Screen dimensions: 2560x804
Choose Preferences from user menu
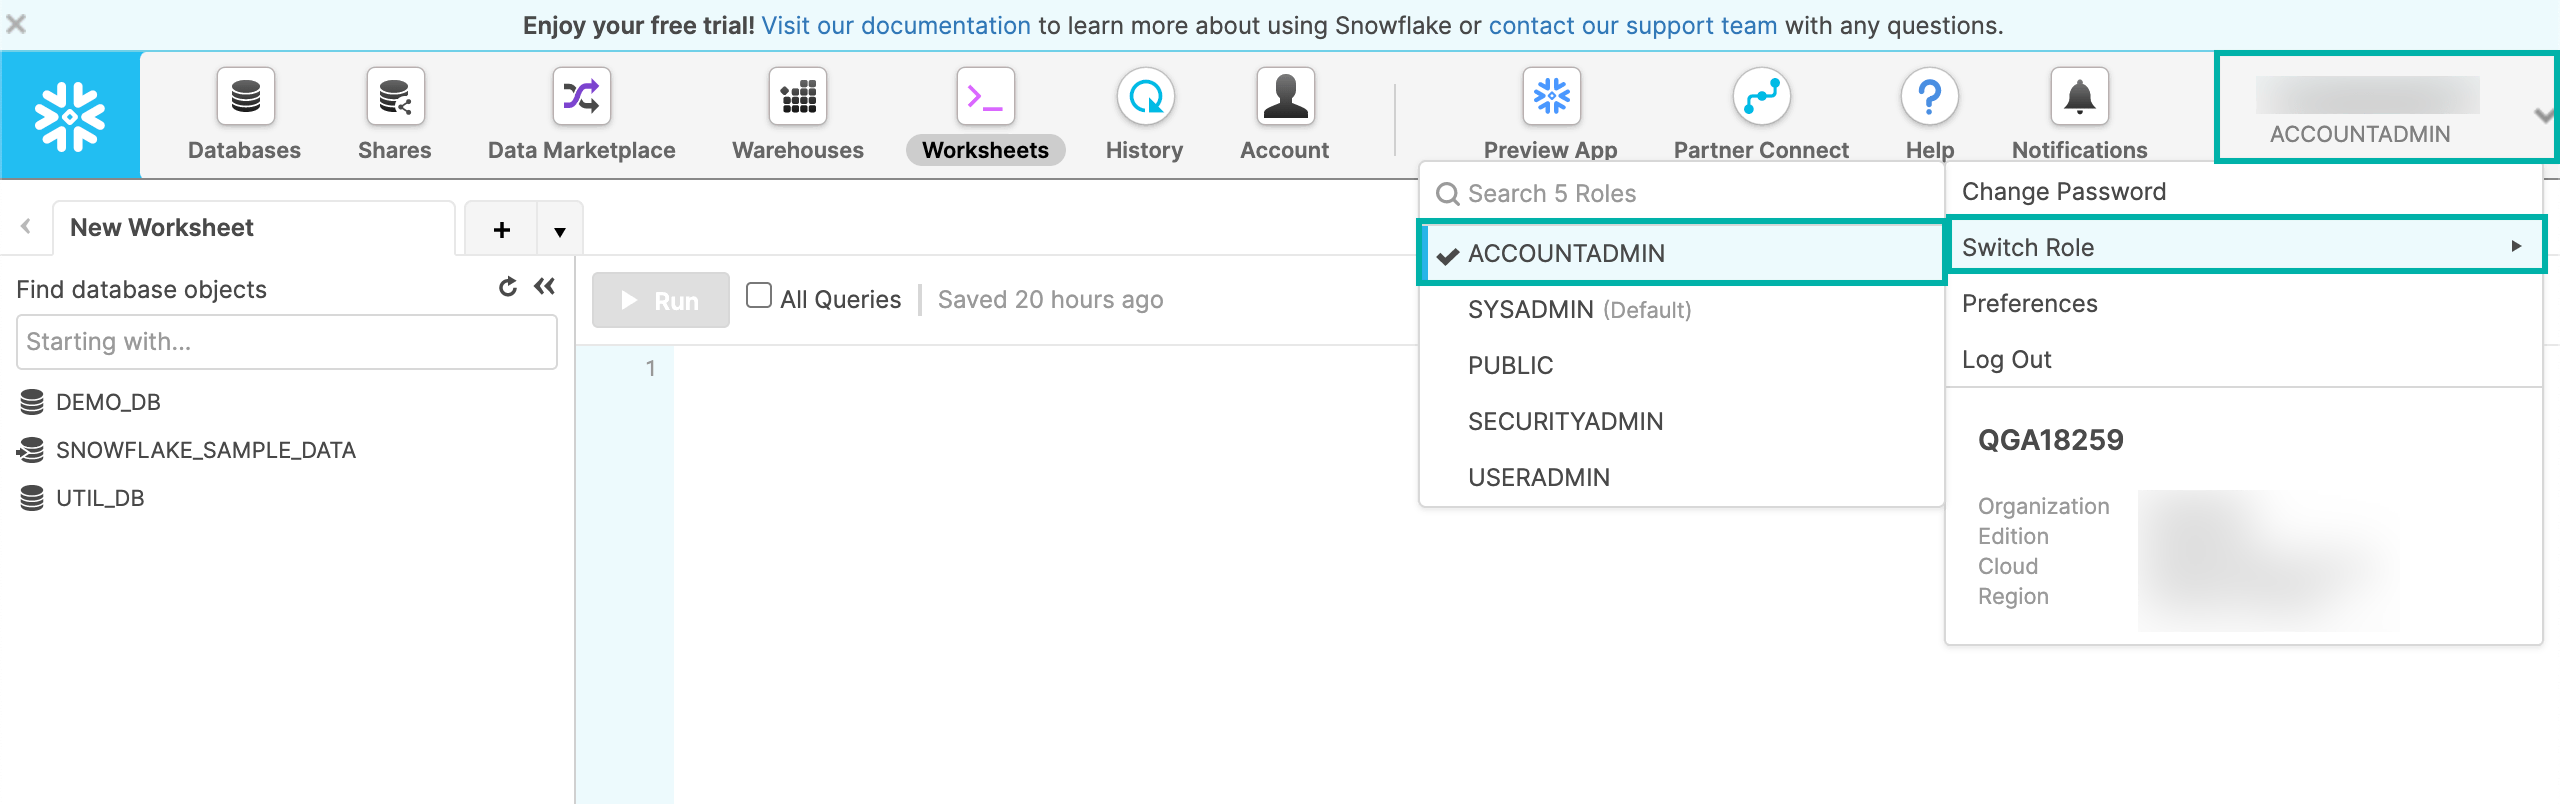click(x=2029, y=304)
